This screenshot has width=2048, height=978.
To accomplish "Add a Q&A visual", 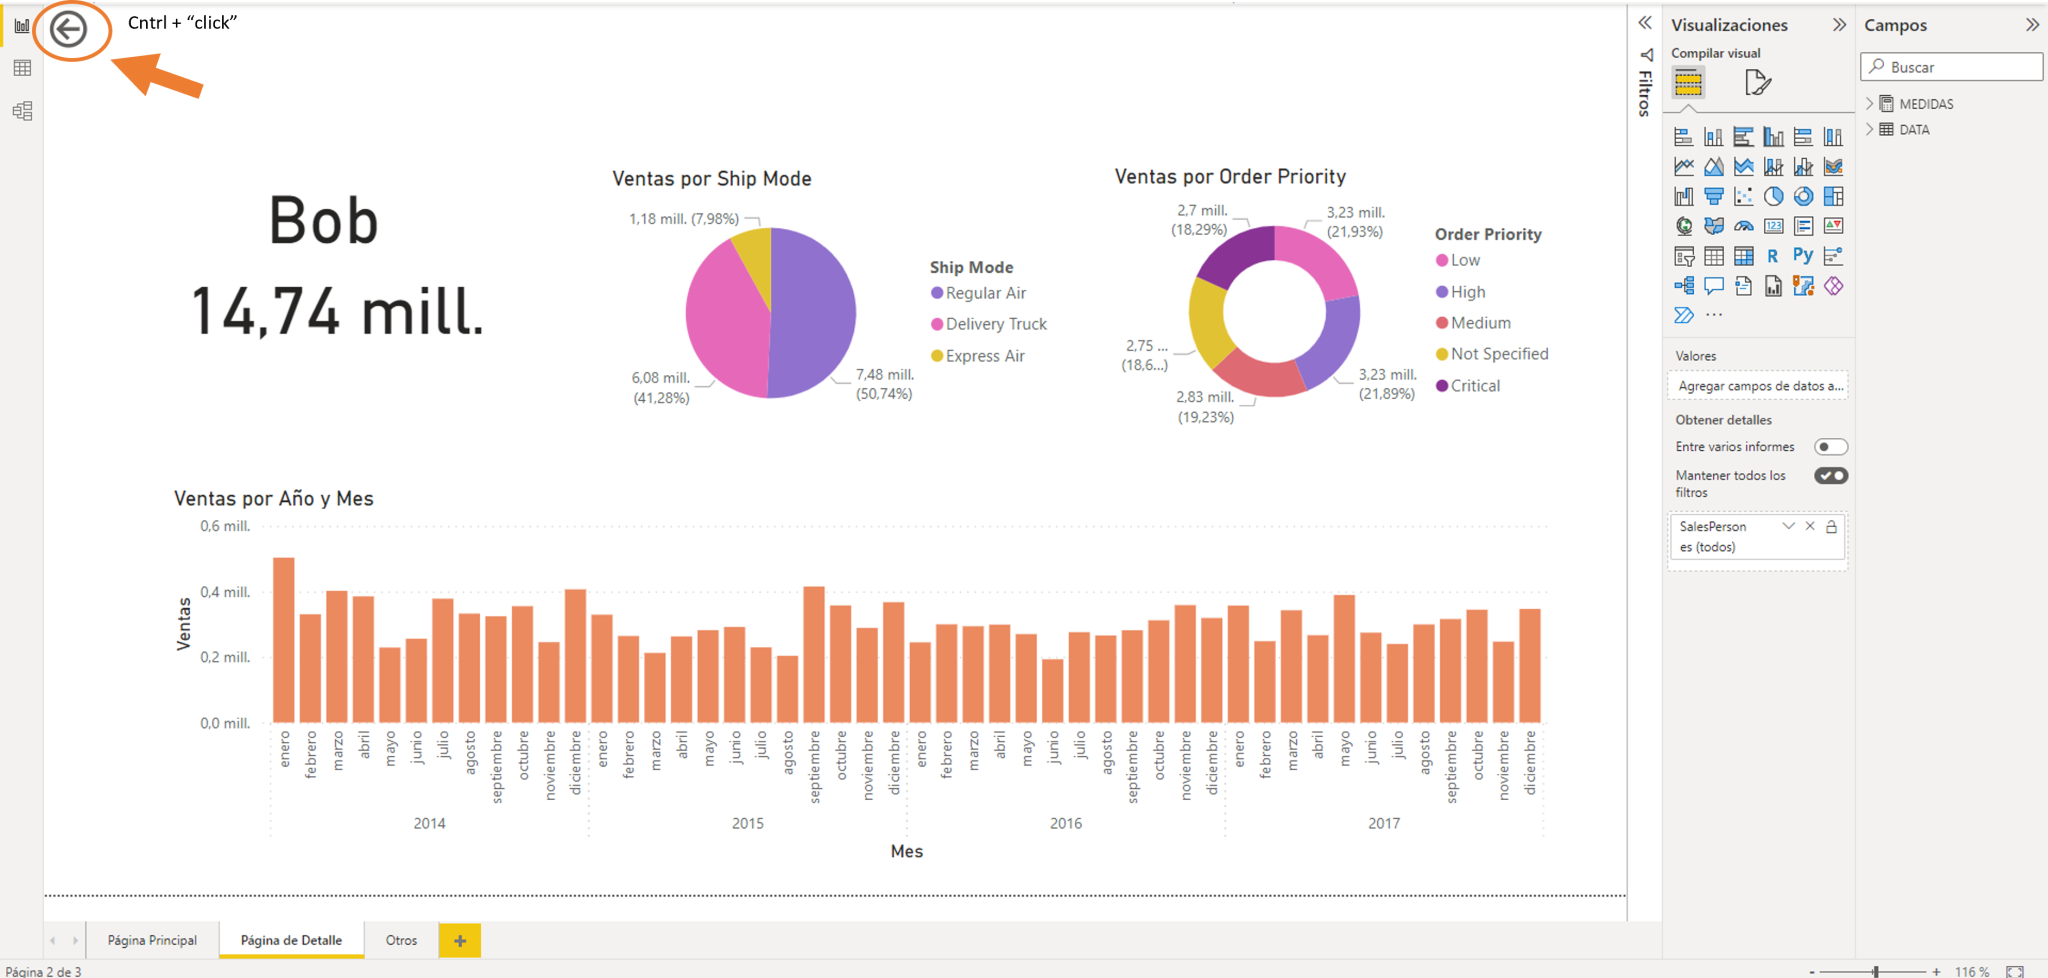I will coord(1714,286).
